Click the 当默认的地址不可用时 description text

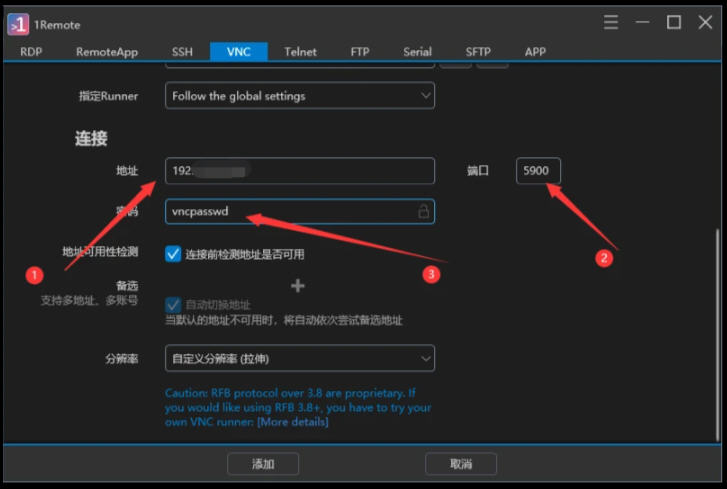click(284, 320)
